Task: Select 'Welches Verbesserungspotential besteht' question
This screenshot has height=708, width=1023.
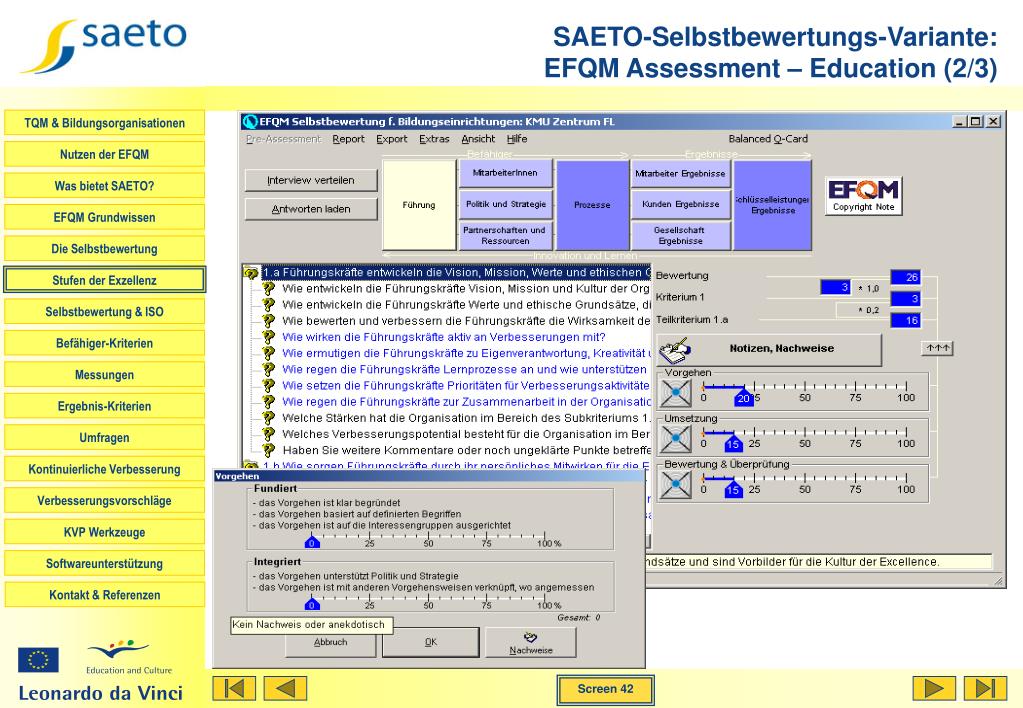Action: [x=466, y=434]
